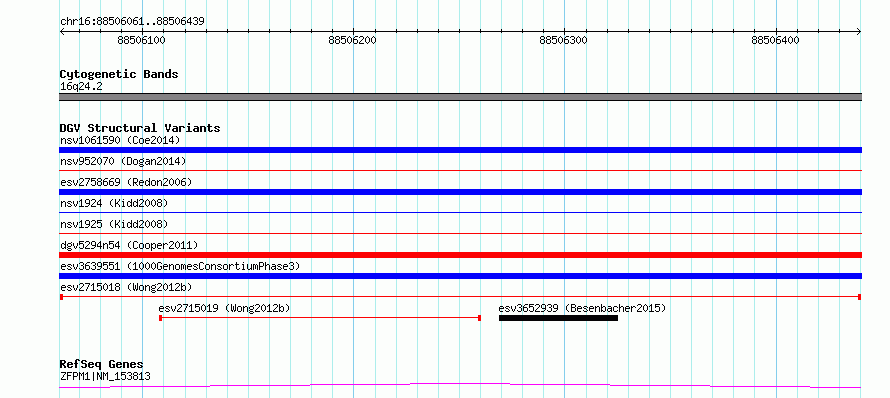Click the nsv952070 (Dogan2014) label
890x398 pixels.
click(x=123, y=161)
